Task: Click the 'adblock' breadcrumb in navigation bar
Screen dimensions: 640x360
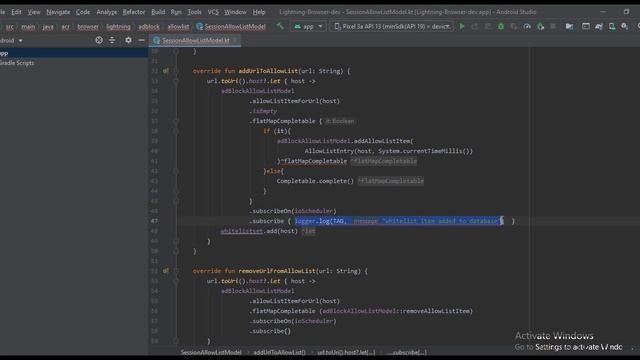Action: 149,27
